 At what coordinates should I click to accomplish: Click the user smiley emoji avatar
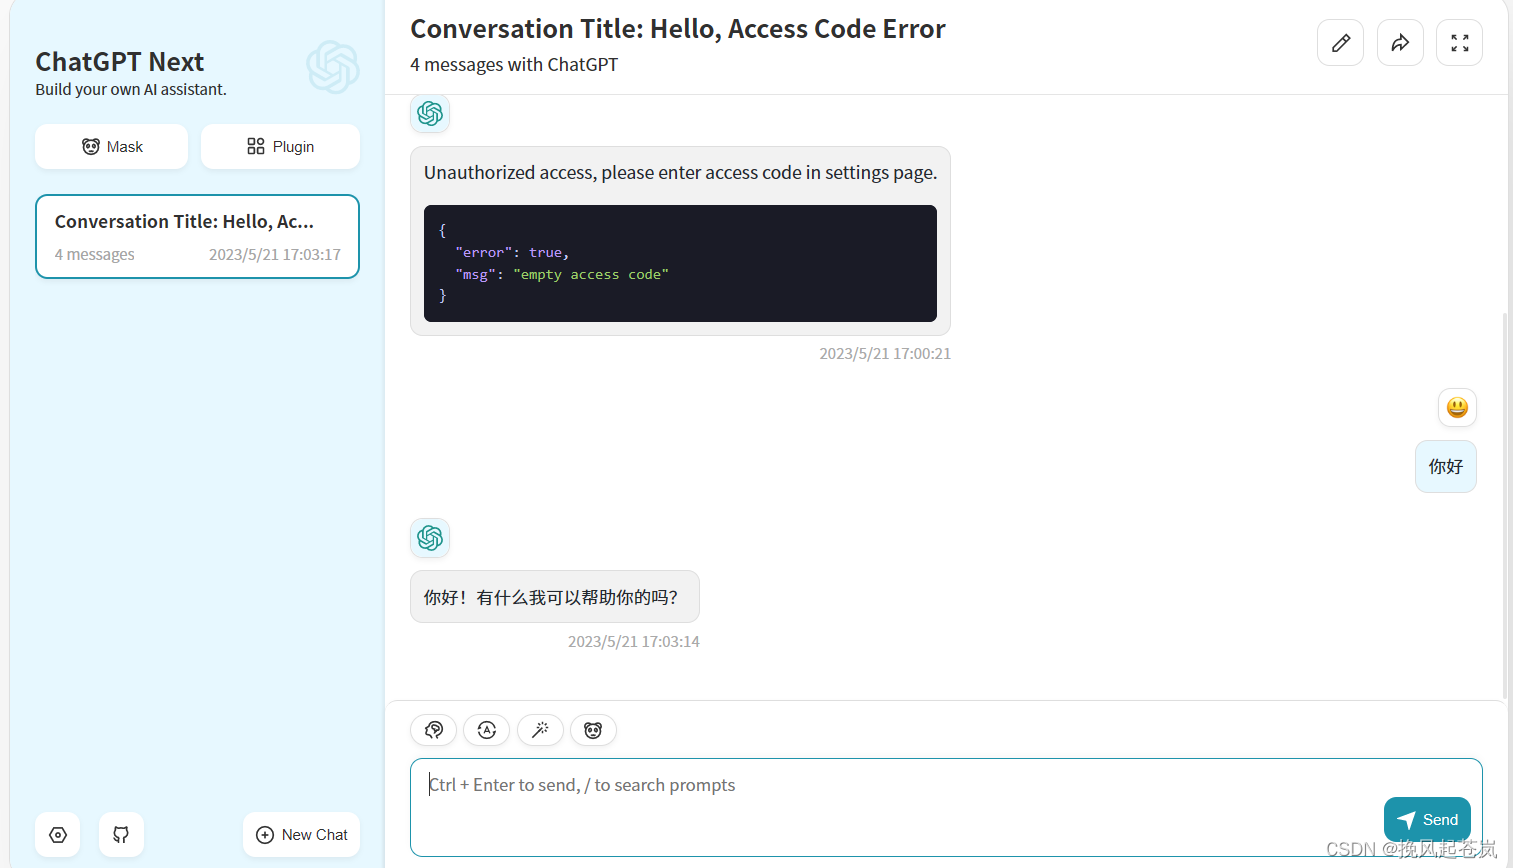pyautogui.click(x=1457, y=407)
